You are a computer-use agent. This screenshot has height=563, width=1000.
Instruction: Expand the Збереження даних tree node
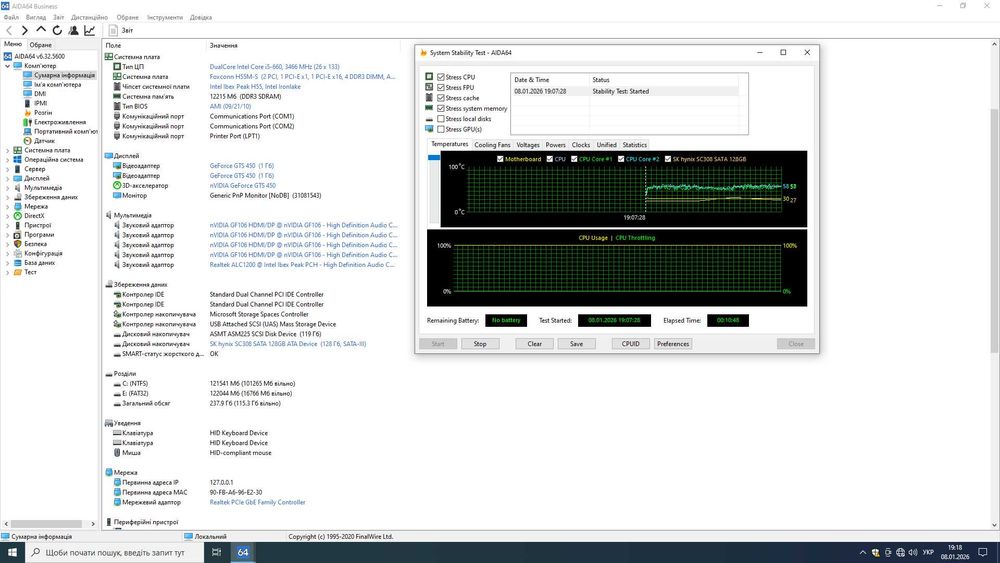8,197
